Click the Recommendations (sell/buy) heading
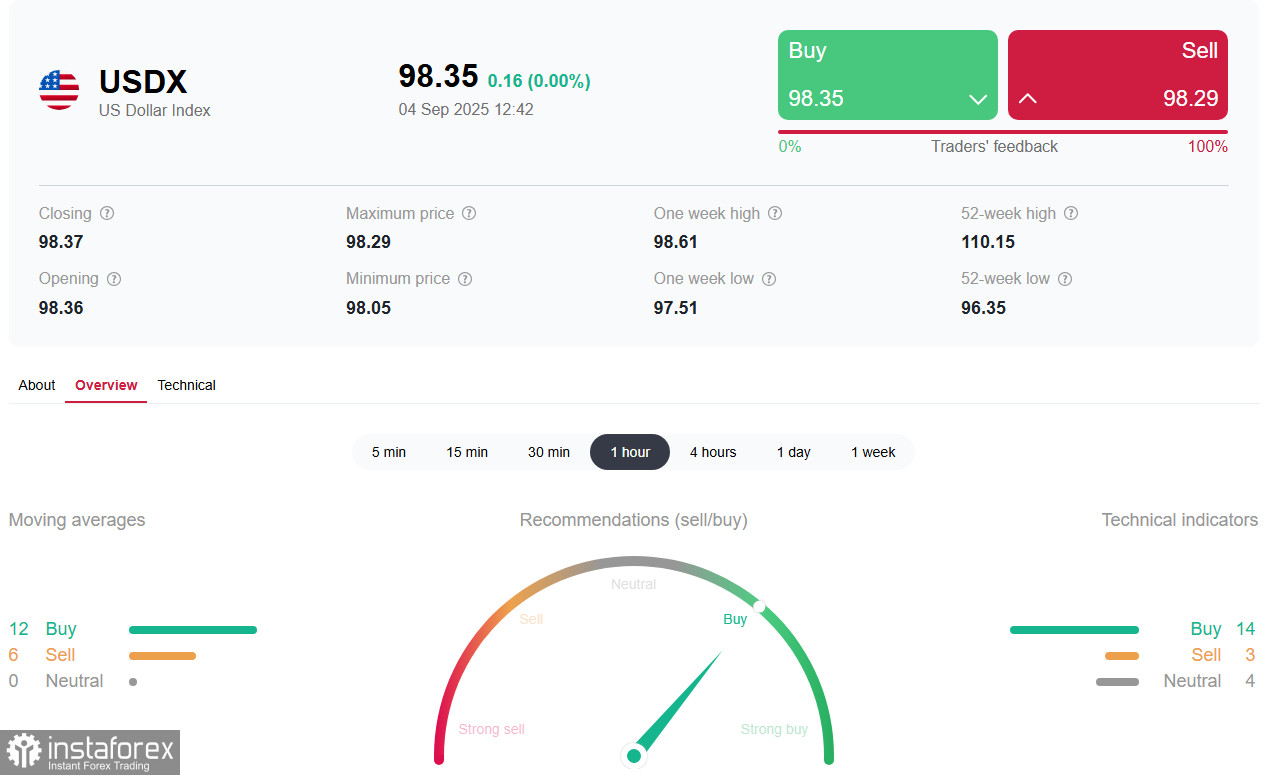This screenshot has width=1268, height=775. (634, 520)
